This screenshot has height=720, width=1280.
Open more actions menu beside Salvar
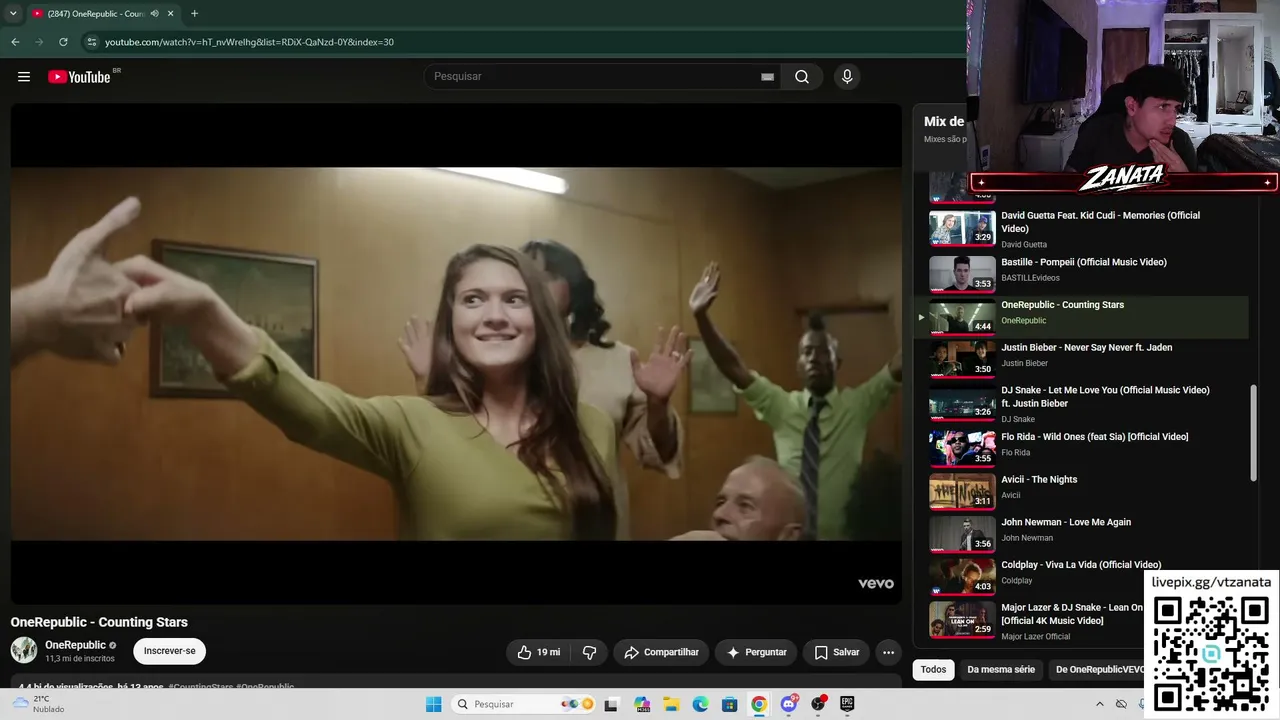tap(888, 652)
